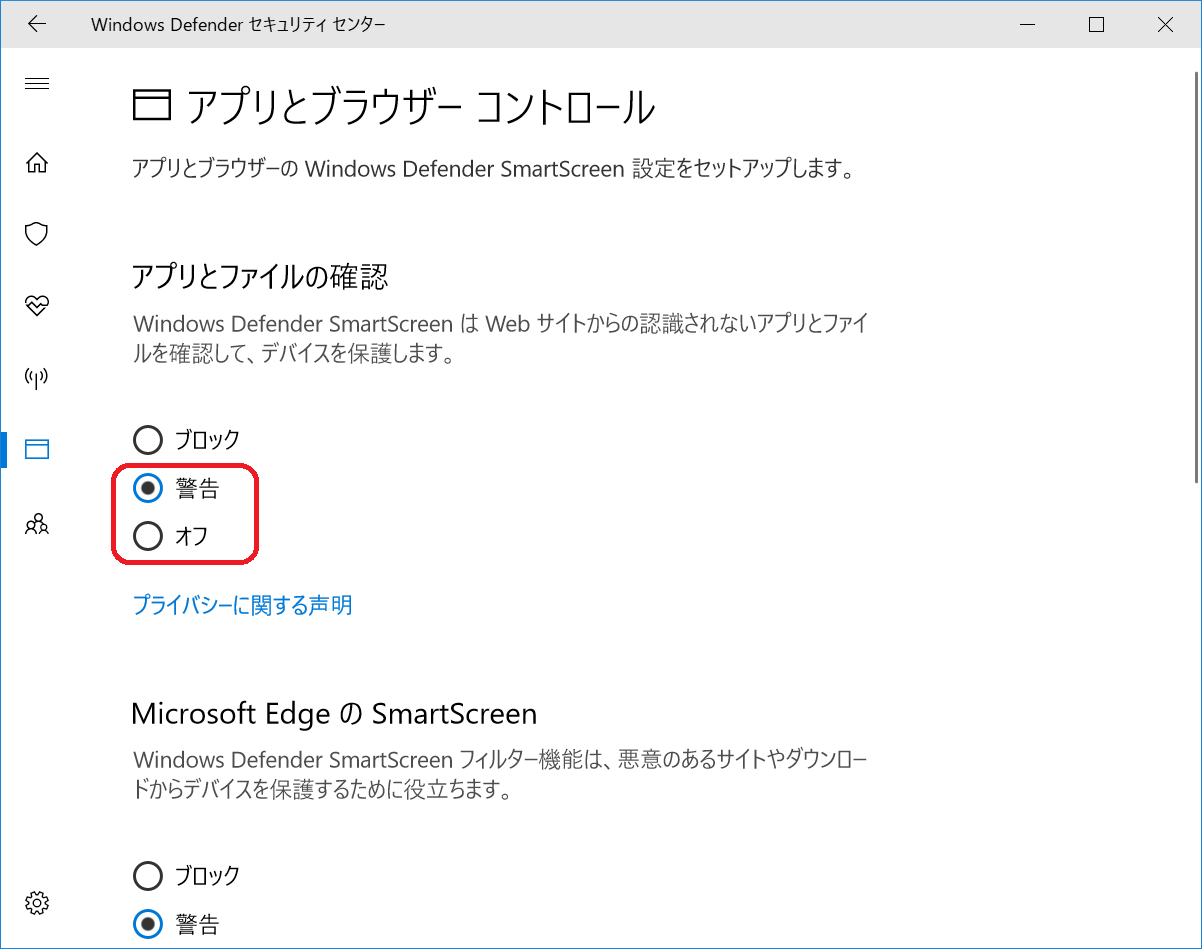Open the hamburger navigation menu
Viewport: 1202px width, 949px height.
click(37, 83)
